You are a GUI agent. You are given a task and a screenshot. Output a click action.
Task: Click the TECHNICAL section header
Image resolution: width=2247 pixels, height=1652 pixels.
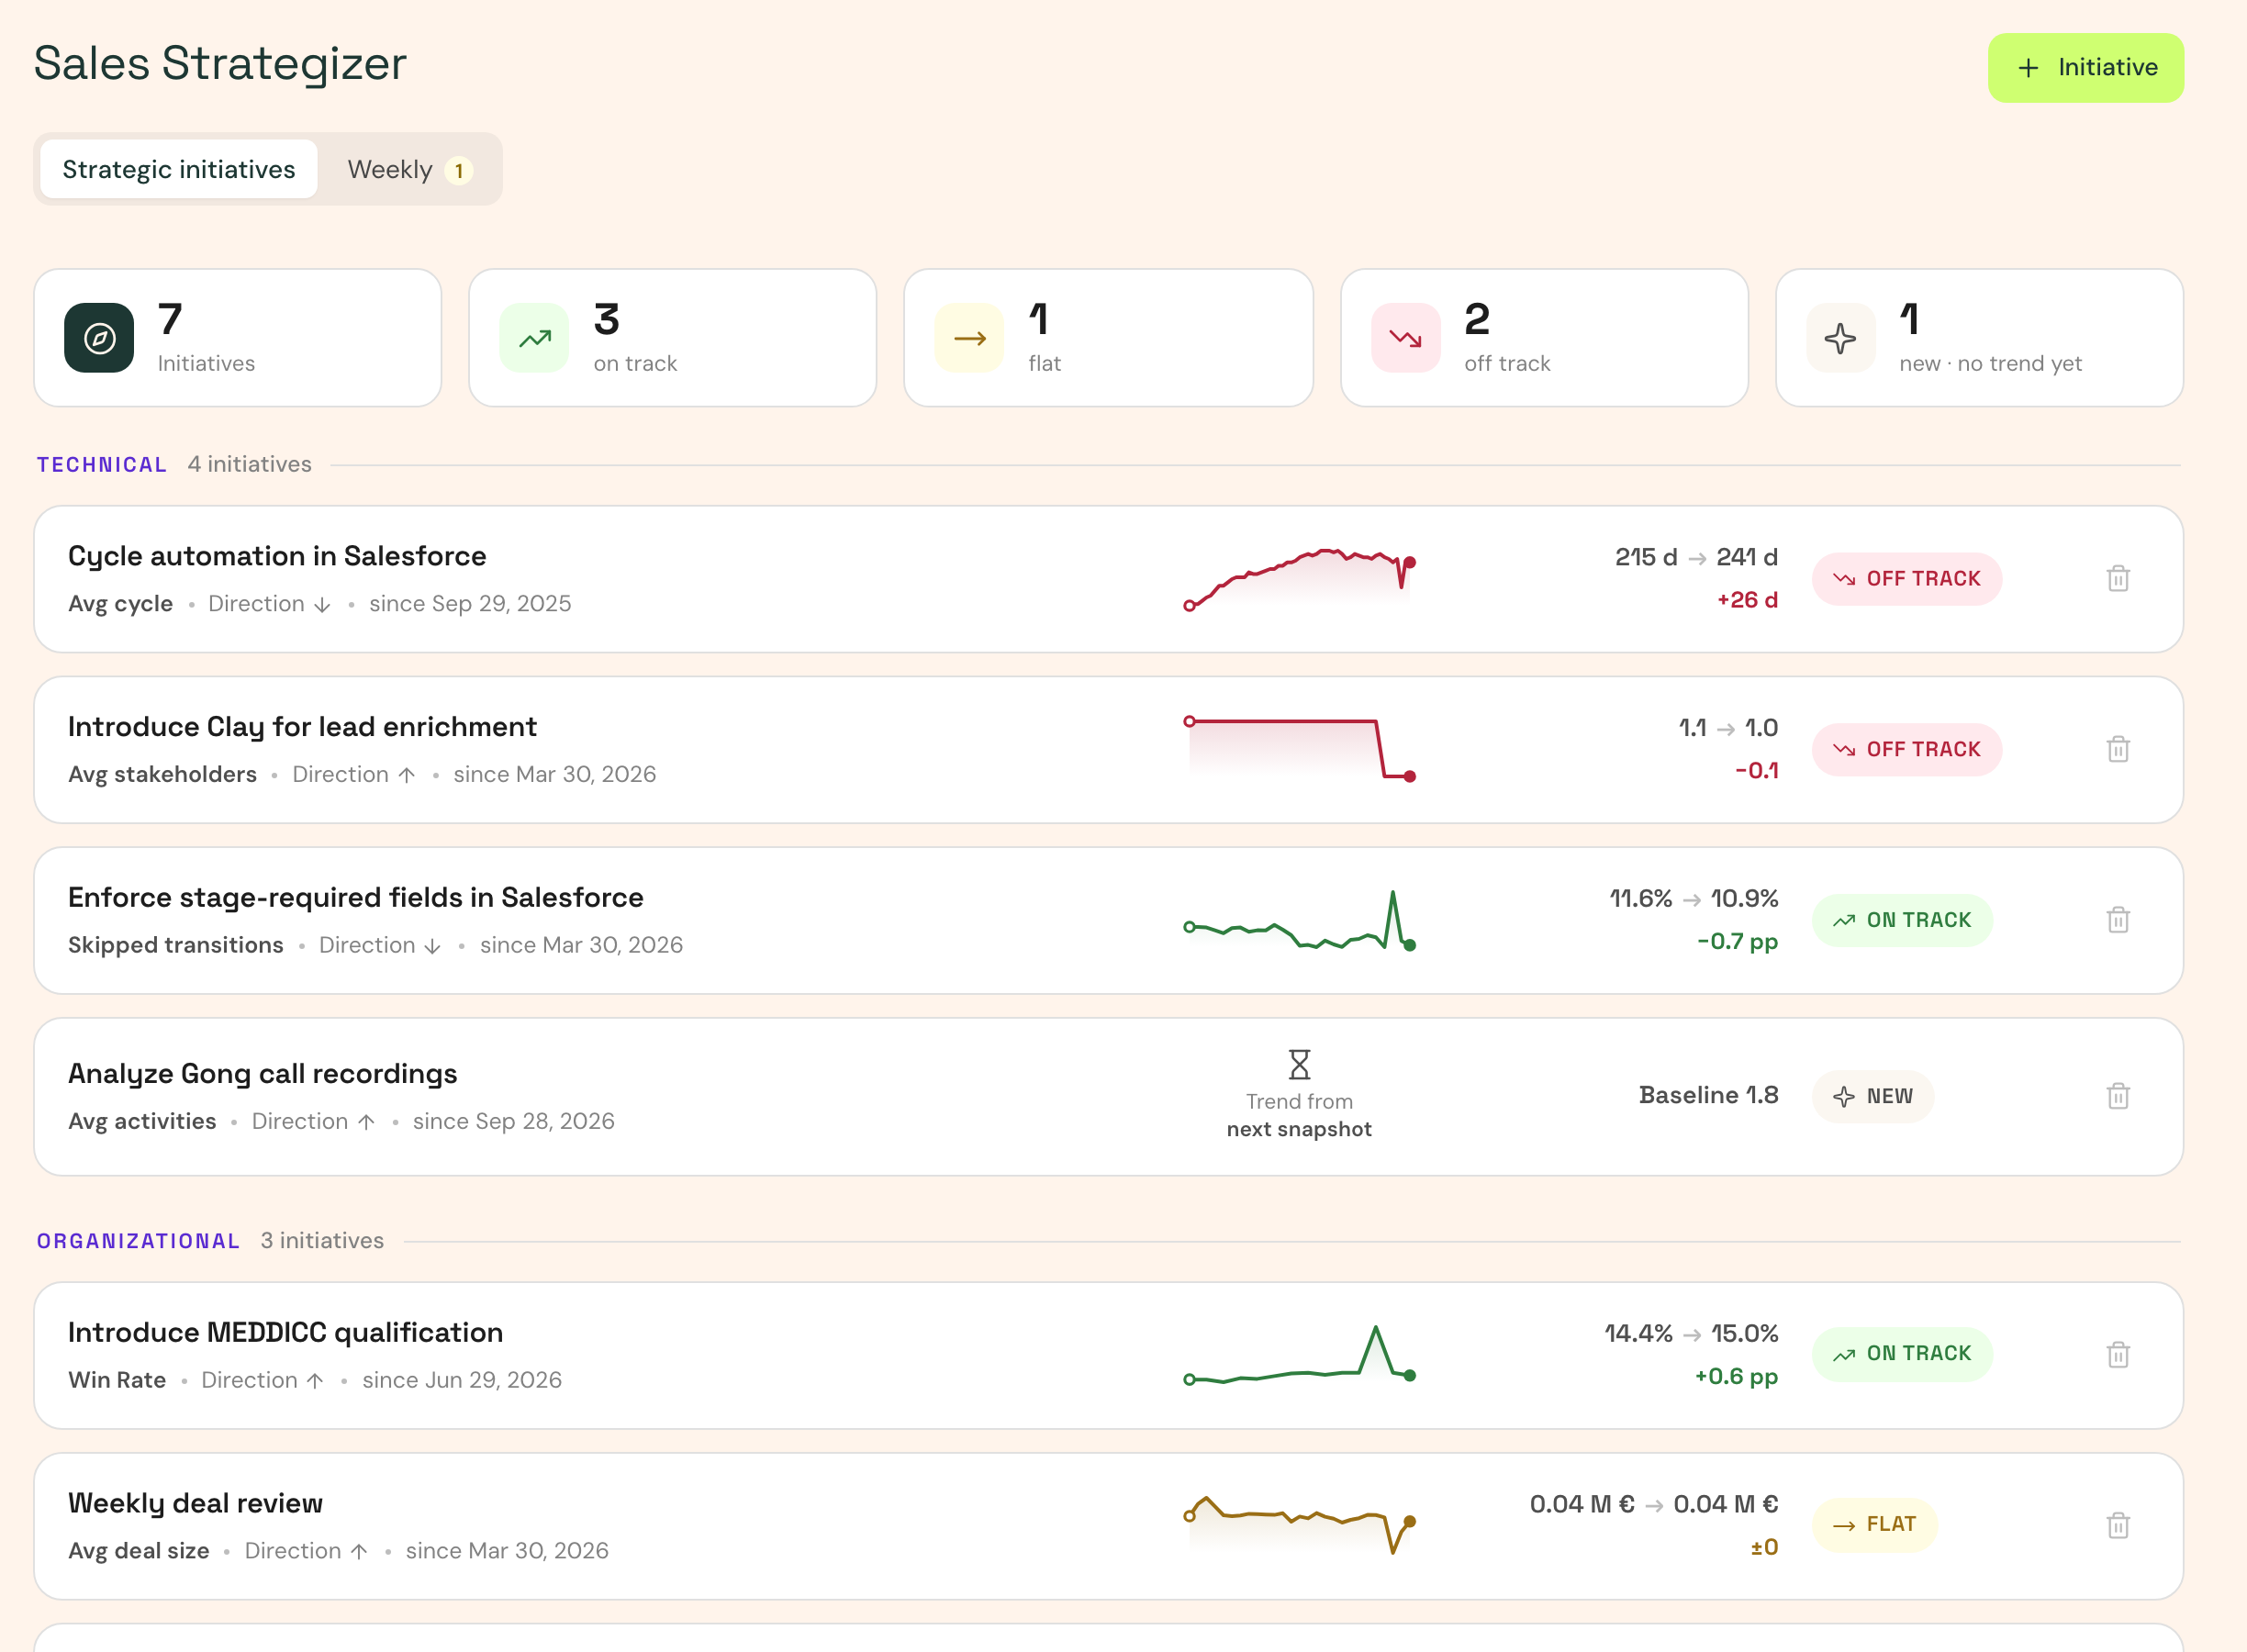click(x=102, y=465)
